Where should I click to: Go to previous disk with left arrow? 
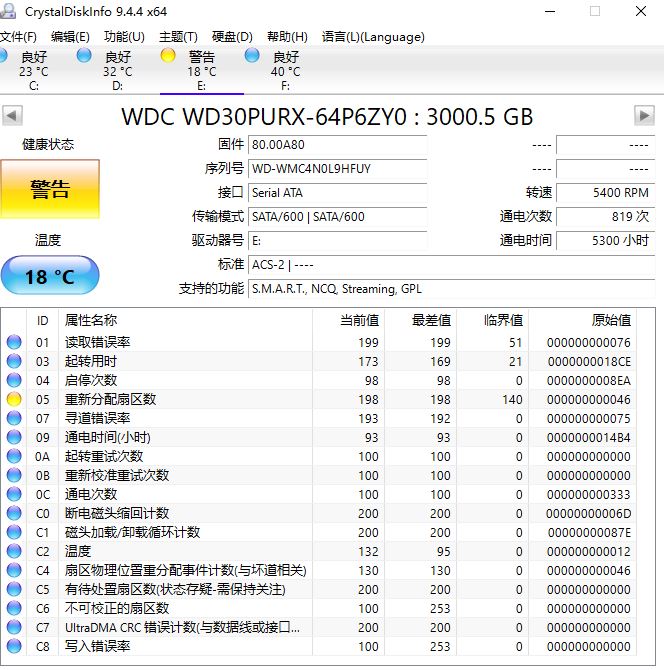(x=12, y=115)
